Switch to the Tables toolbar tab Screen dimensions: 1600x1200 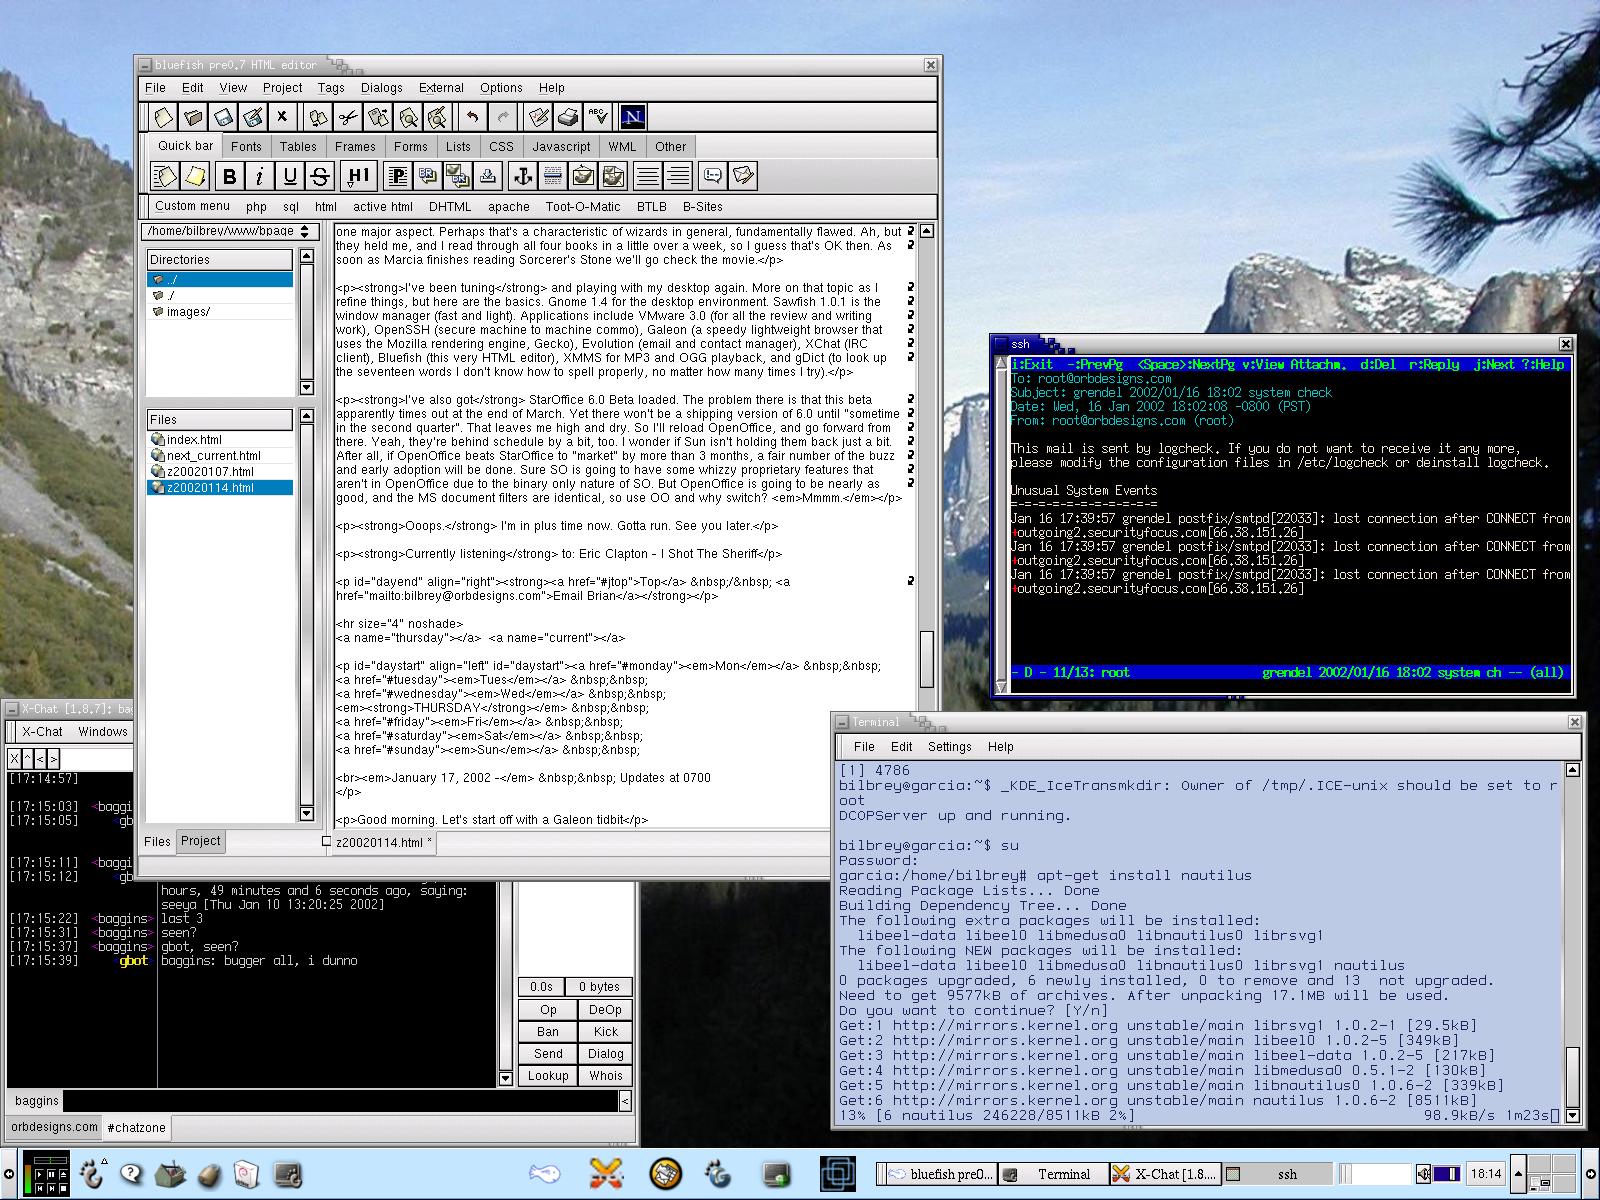(297, 146)
